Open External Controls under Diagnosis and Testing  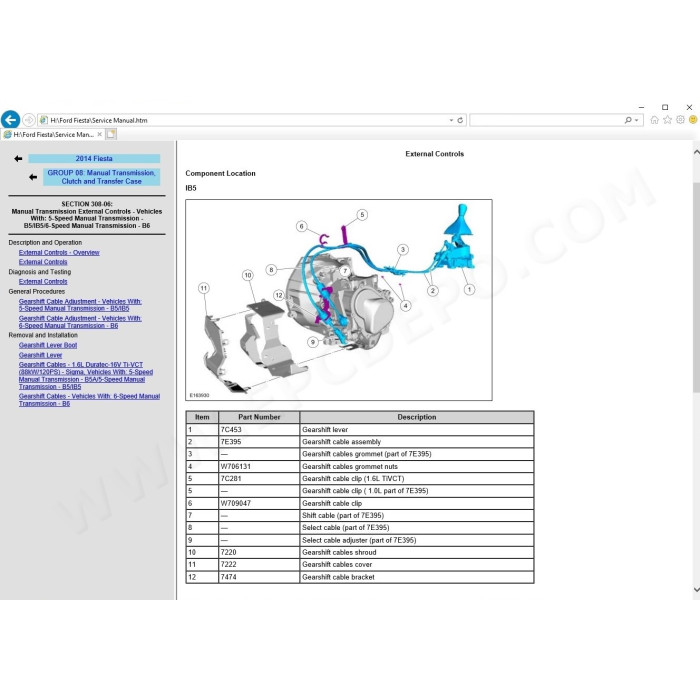[43, 282]
